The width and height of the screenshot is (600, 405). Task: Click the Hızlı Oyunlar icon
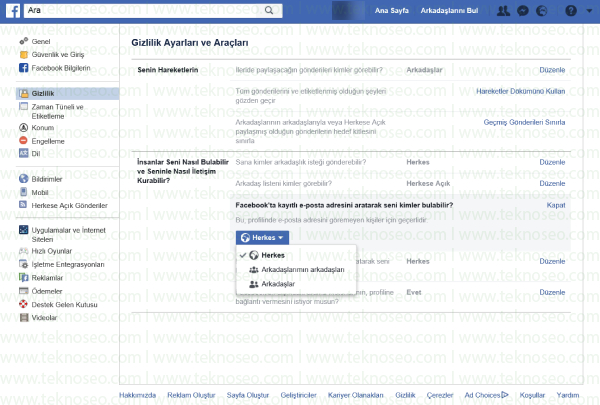(x=24, y=251)
